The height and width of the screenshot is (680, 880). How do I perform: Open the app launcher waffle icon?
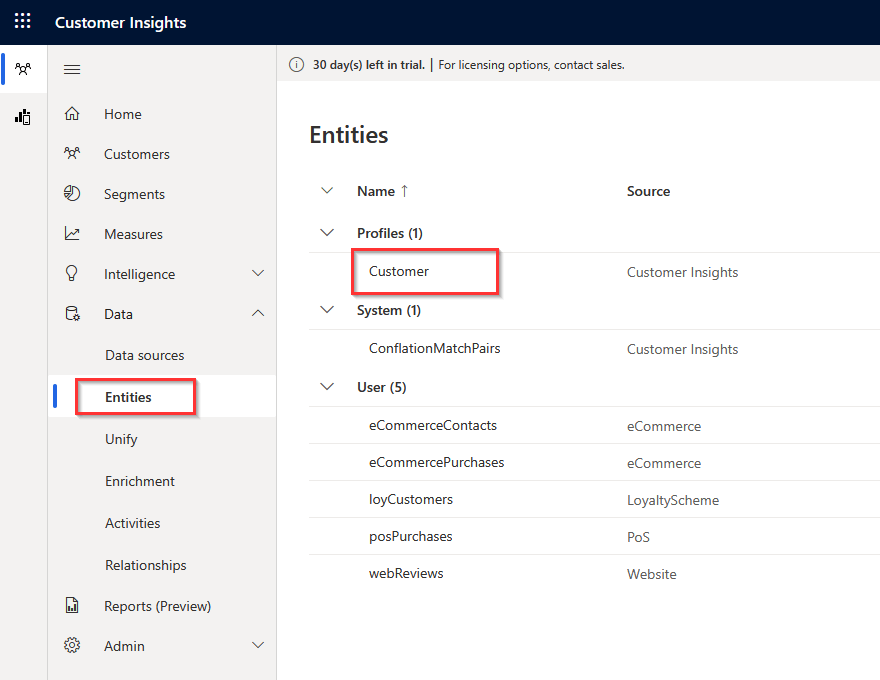click(x=22, y=22)
